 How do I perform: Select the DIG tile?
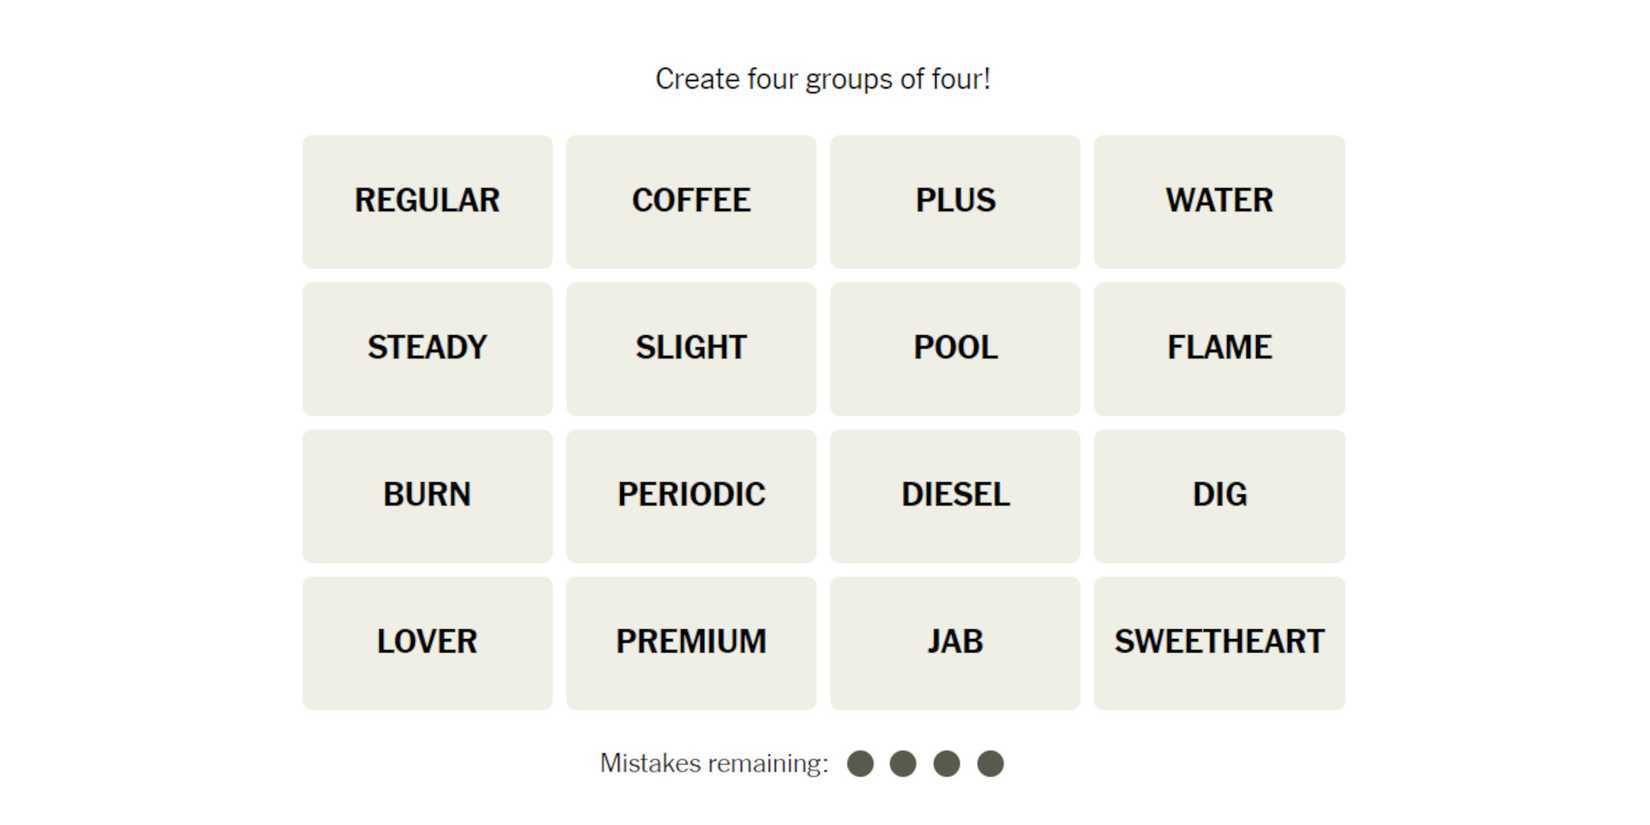[x=1219, y=495]
